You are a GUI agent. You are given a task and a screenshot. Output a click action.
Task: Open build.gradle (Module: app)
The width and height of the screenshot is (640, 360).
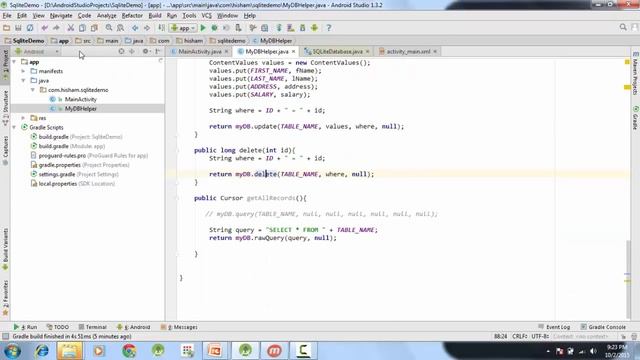[72, 146]
